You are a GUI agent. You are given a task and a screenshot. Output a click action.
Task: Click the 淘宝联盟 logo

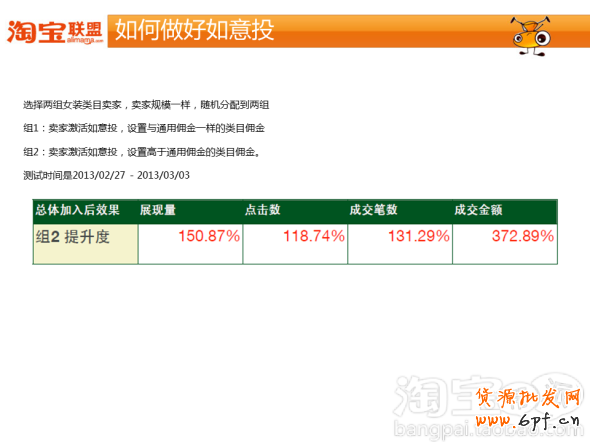click(x=55, y=32)
